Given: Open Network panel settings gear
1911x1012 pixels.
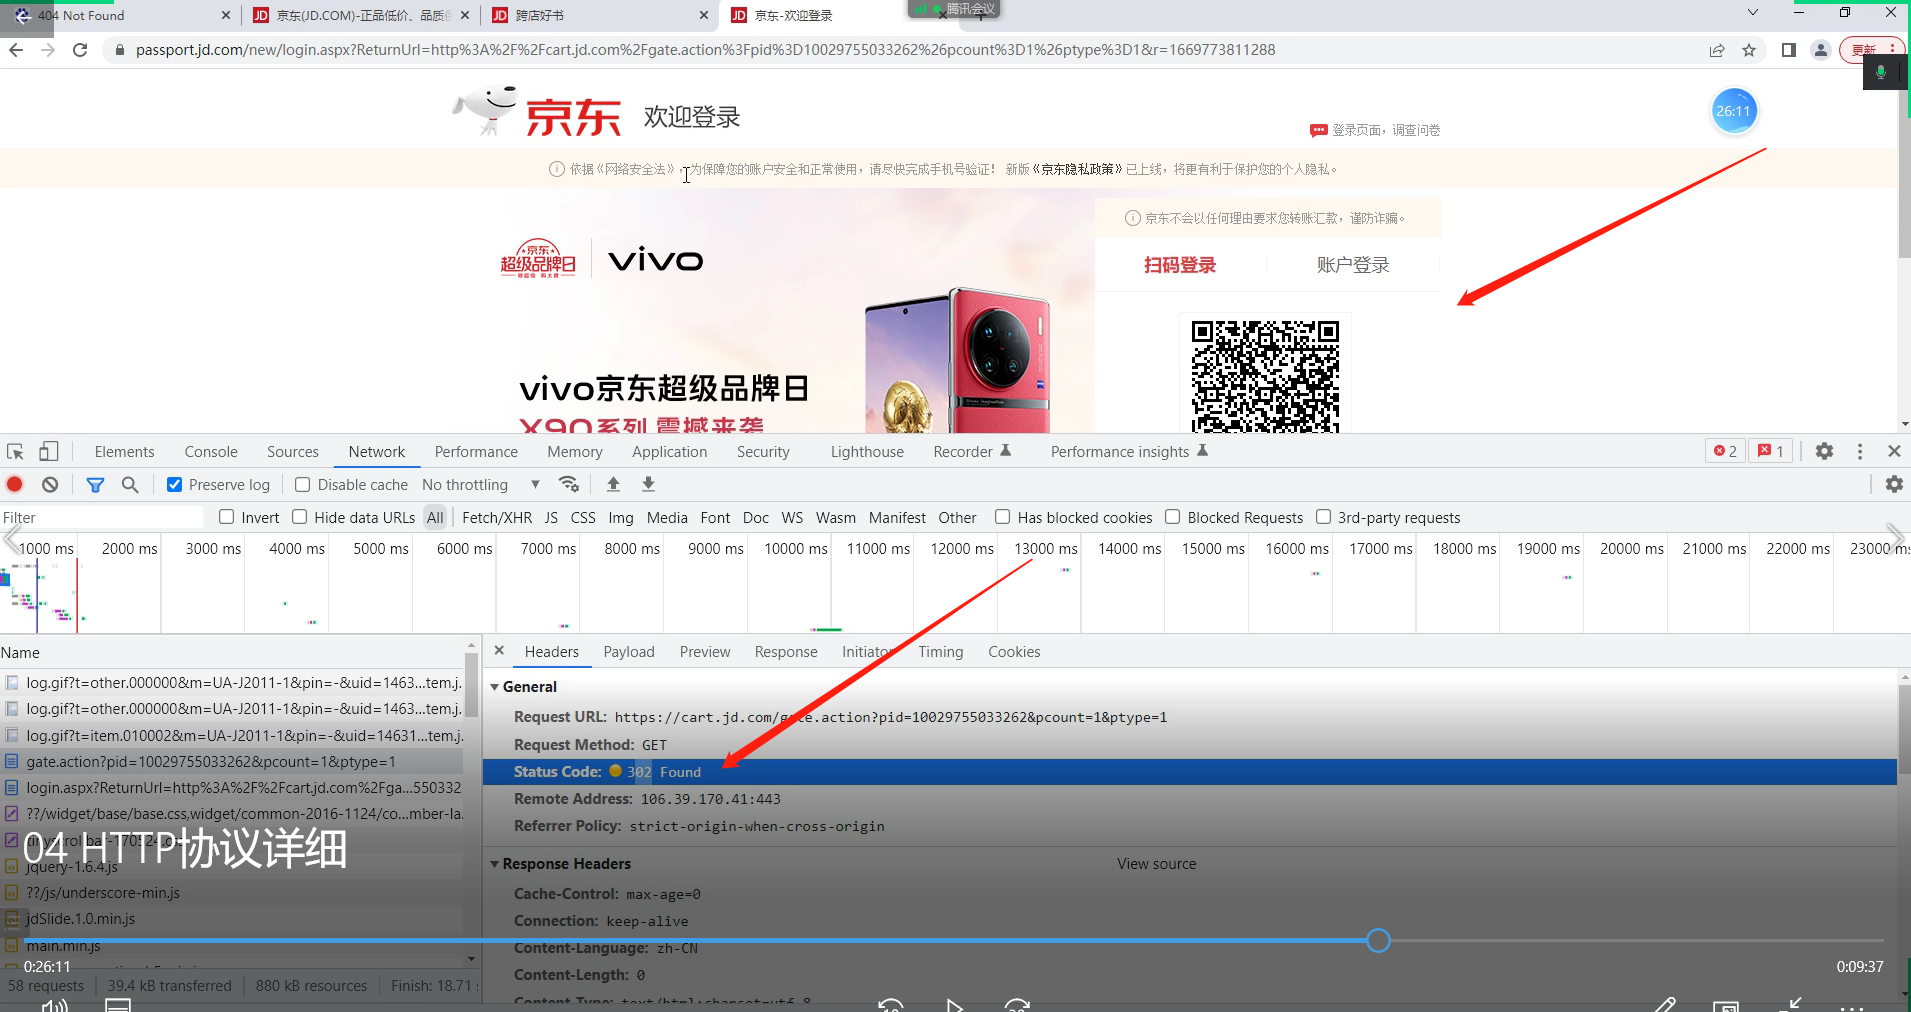Looking at the screenshot, I should coord(1894,485).
